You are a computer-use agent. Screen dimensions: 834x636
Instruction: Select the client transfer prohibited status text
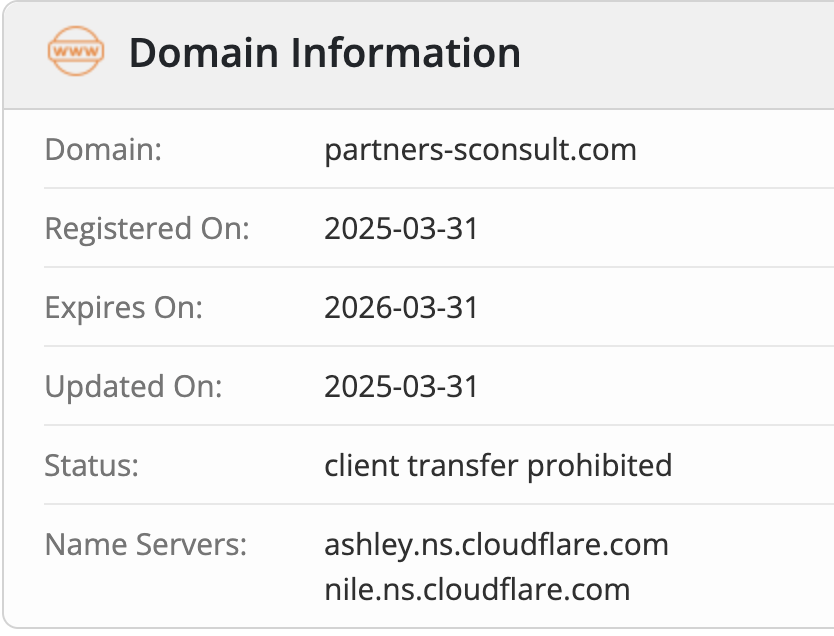click(x=498, y=465)
